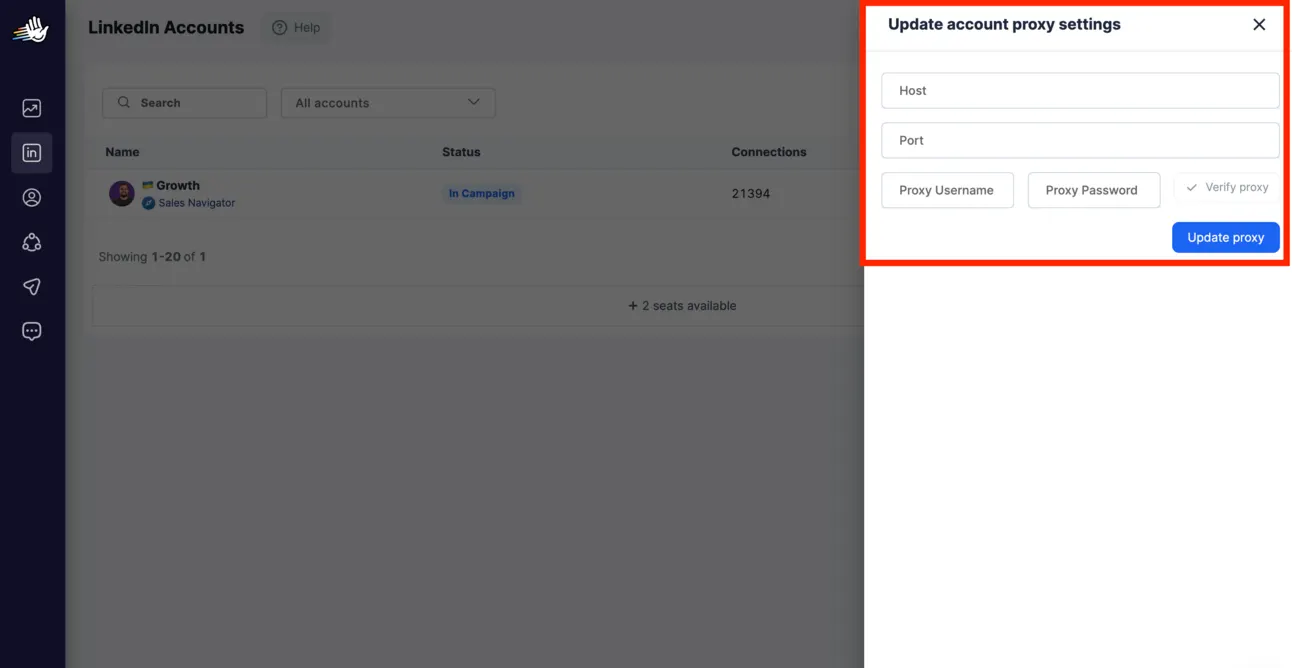Click the LinkedIn Accounts page title
Screen dimensions: 1292x668
click(x=166, y=28)
